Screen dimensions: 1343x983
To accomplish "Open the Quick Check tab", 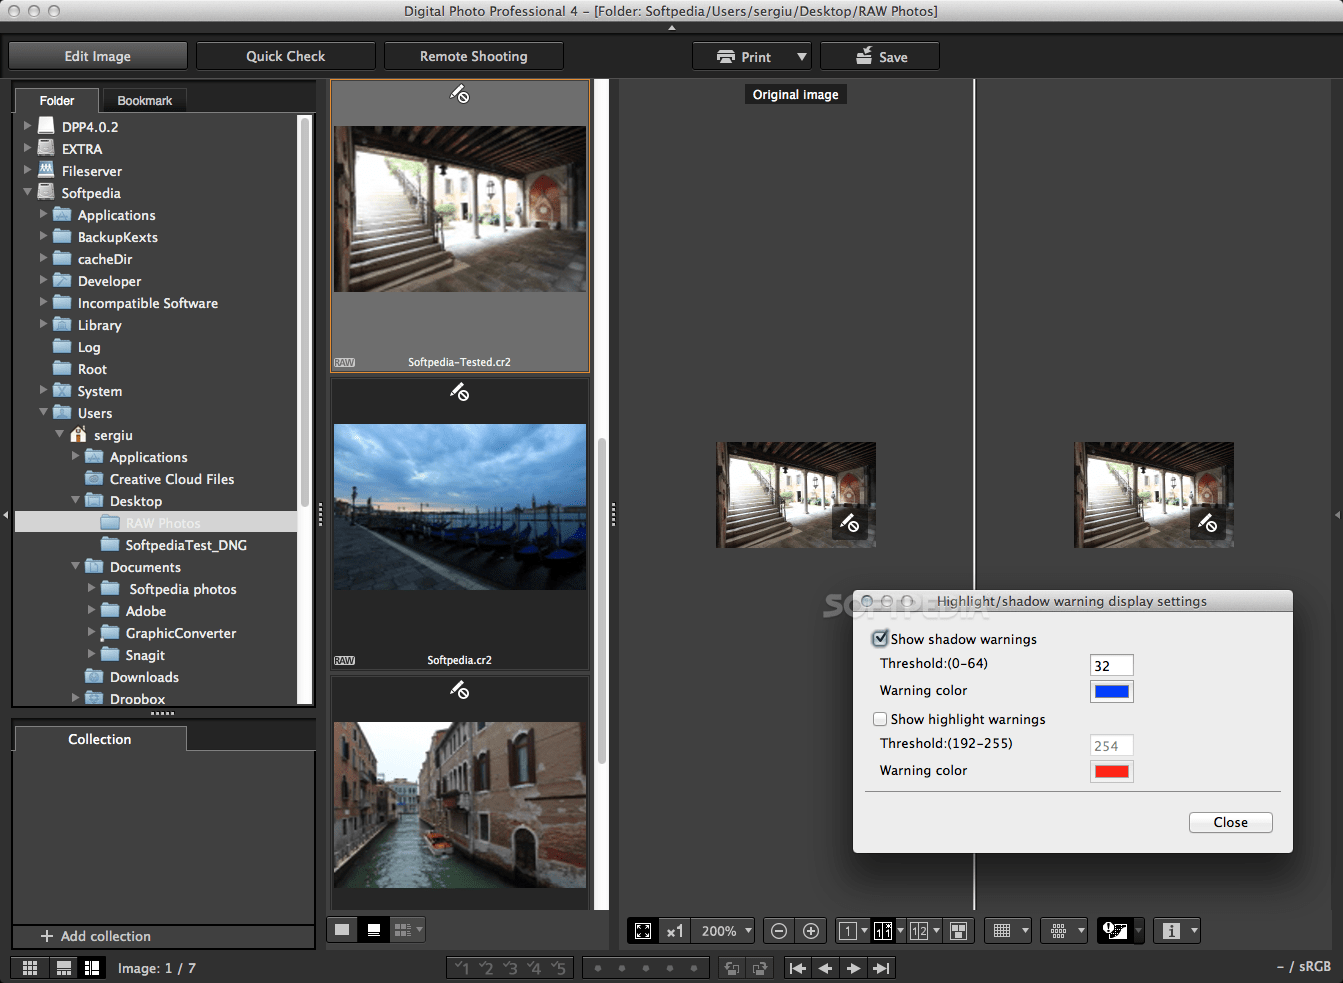I will point(286,56).
